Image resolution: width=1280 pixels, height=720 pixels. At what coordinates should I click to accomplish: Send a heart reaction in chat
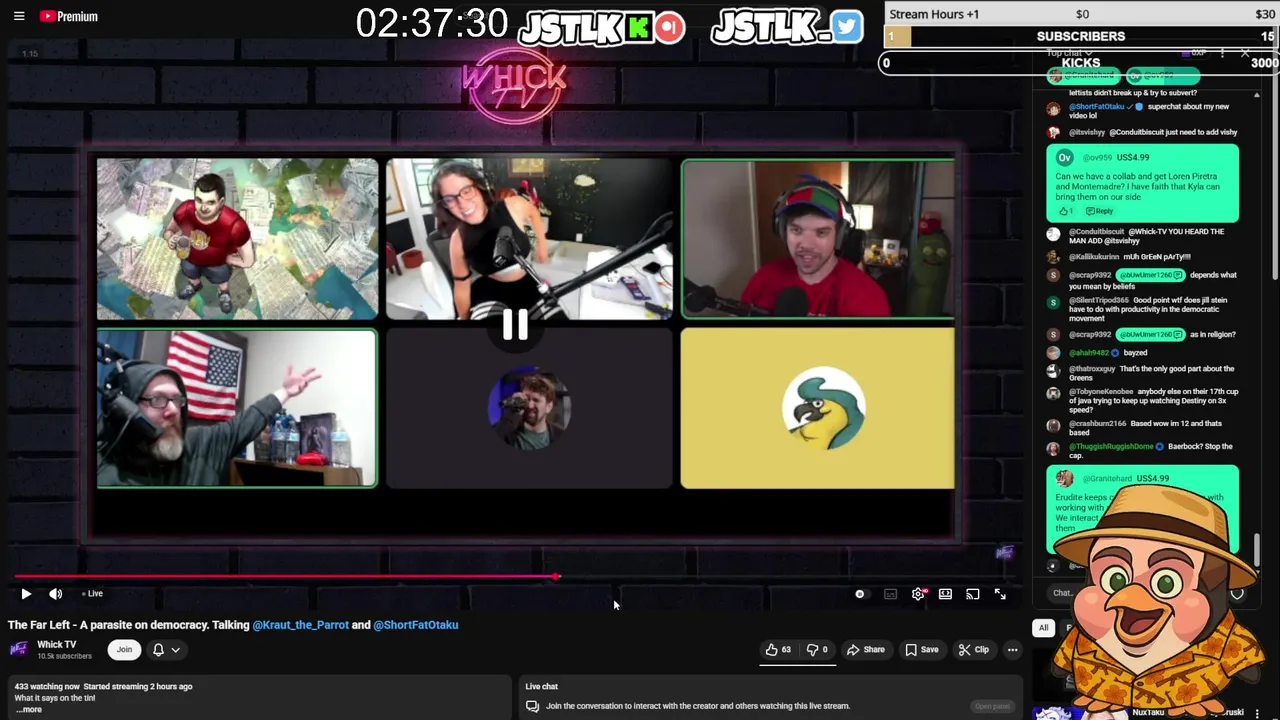[1237, 593]
